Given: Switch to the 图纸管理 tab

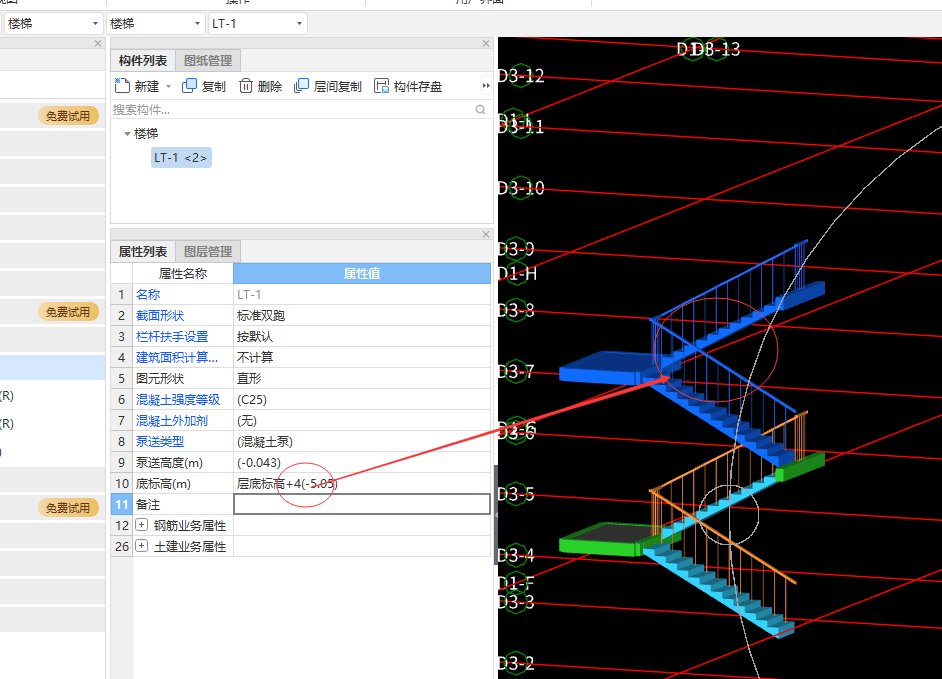Looking at the screenshot, I should pos(208,61).
